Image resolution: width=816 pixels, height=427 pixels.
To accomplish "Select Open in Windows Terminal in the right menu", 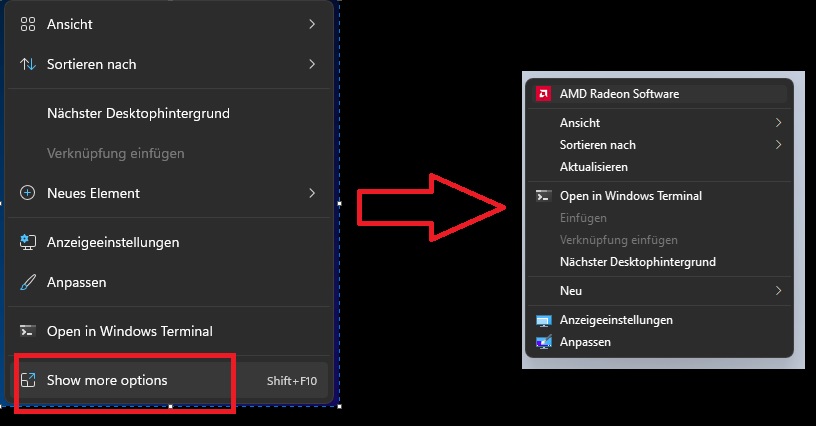I will tap(659, 196).
